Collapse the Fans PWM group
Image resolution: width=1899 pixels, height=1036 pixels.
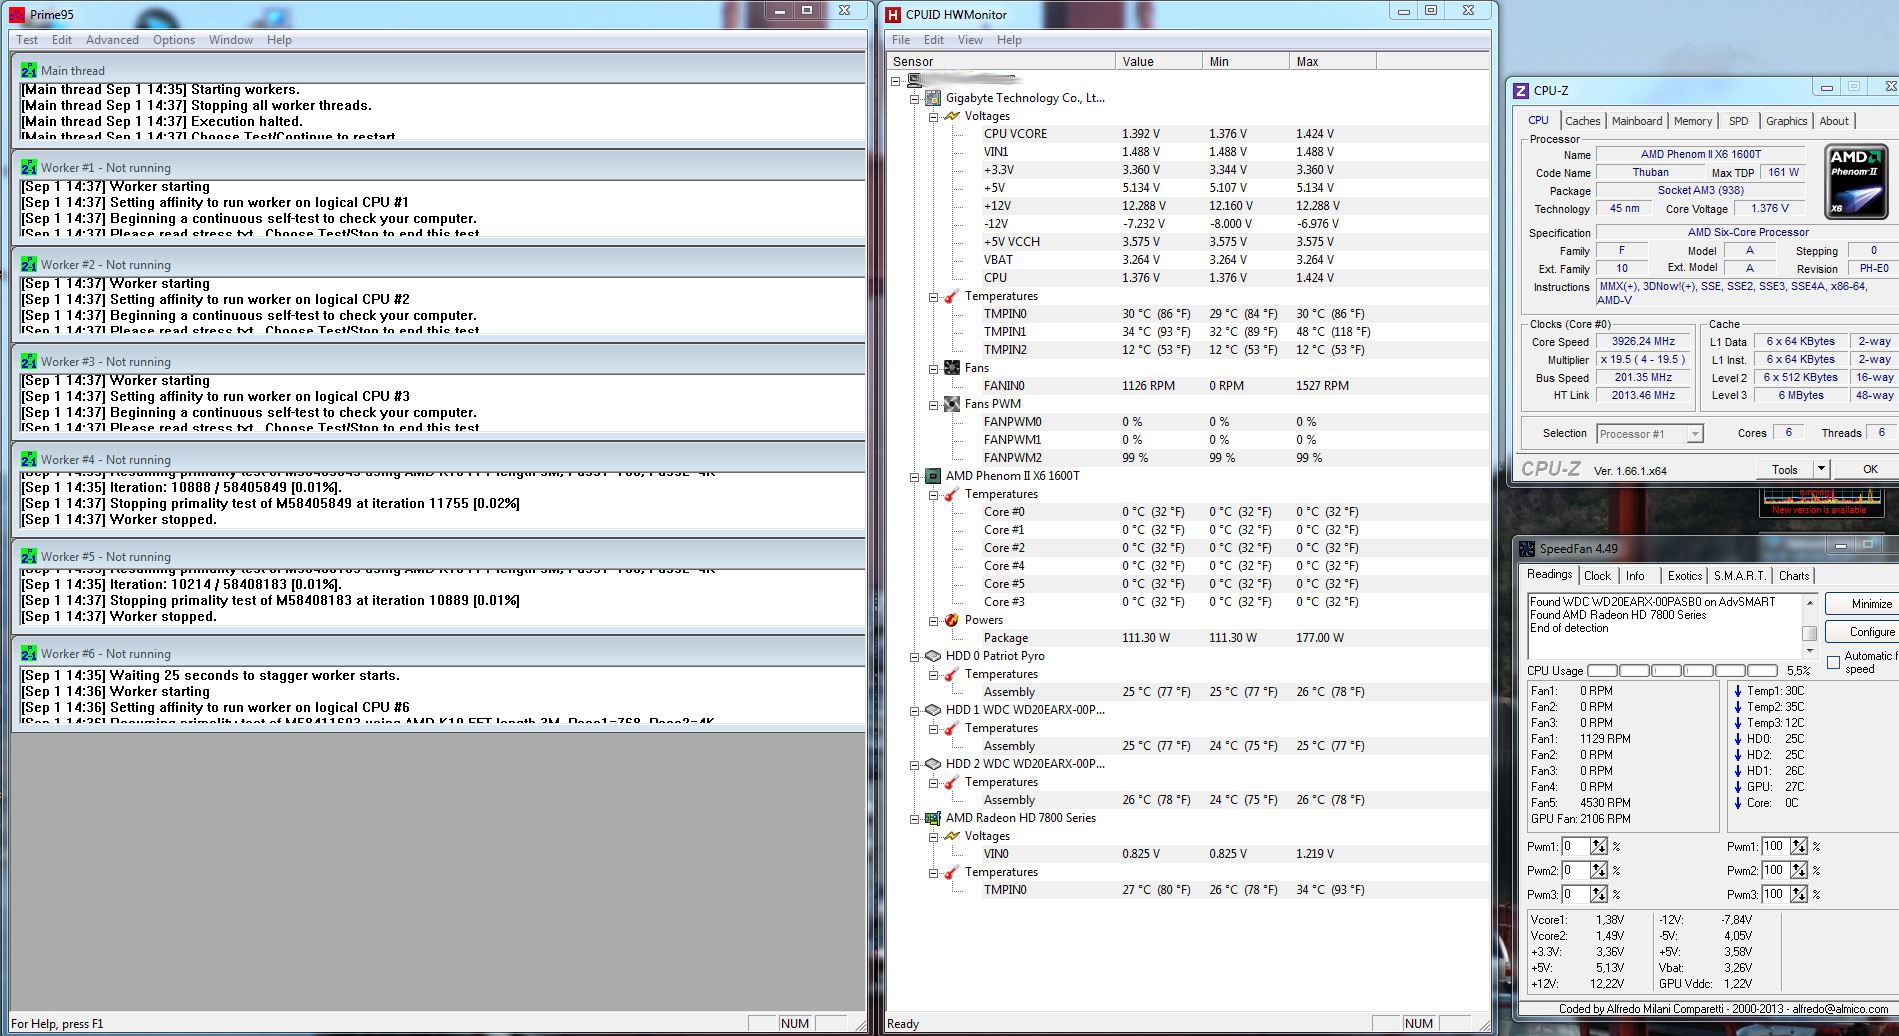tap(933, 404)
